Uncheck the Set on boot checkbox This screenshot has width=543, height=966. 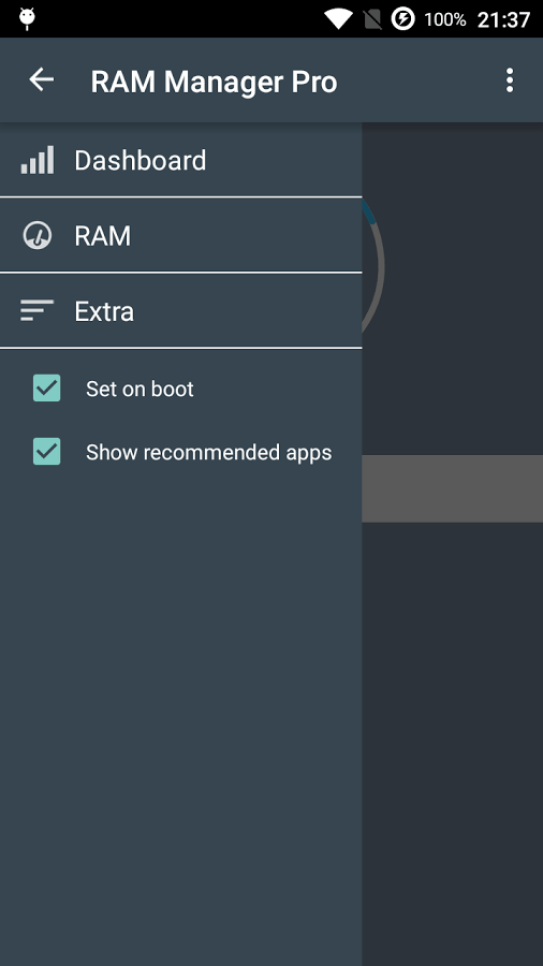(47, 388)
